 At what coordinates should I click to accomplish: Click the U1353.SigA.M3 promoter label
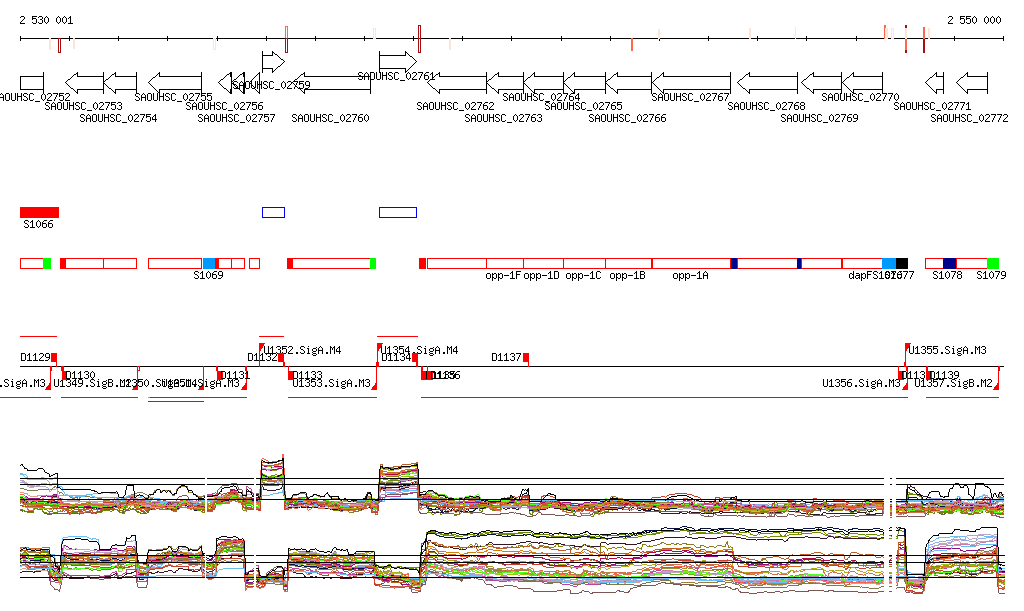[x=331, y=383]
